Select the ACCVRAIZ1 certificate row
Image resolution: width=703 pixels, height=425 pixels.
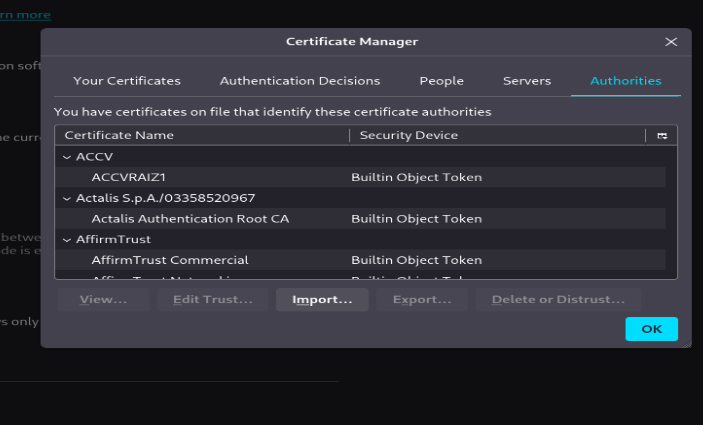128,177
